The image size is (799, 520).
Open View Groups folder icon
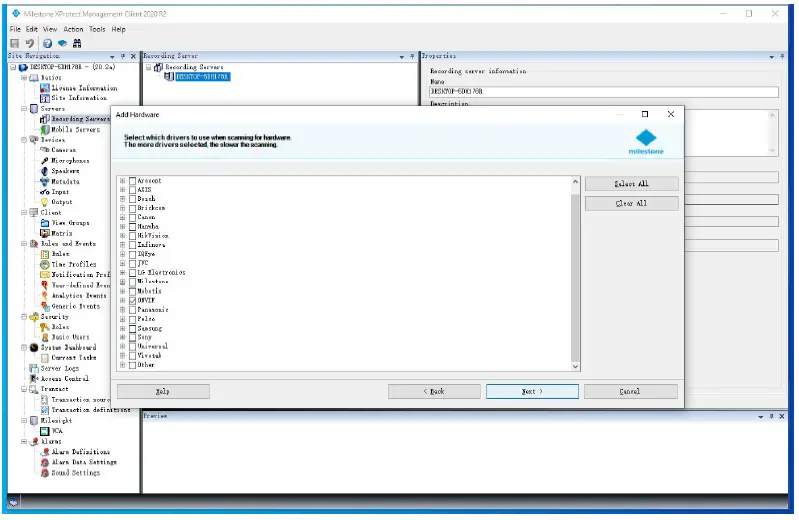tap(45, 223)
